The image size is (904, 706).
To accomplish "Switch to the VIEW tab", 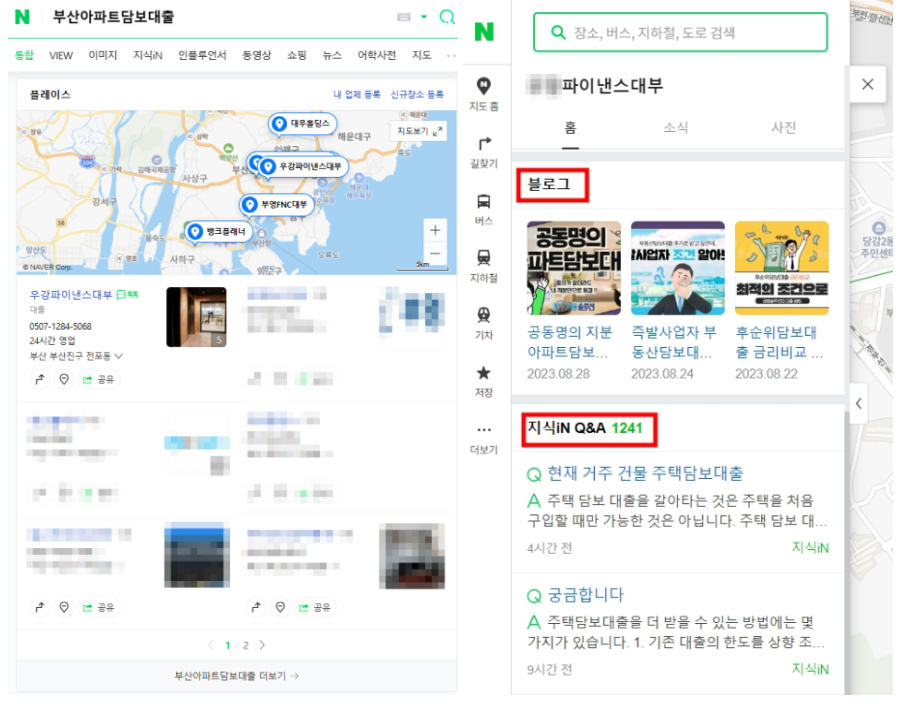I will click(x=61, y=55).
